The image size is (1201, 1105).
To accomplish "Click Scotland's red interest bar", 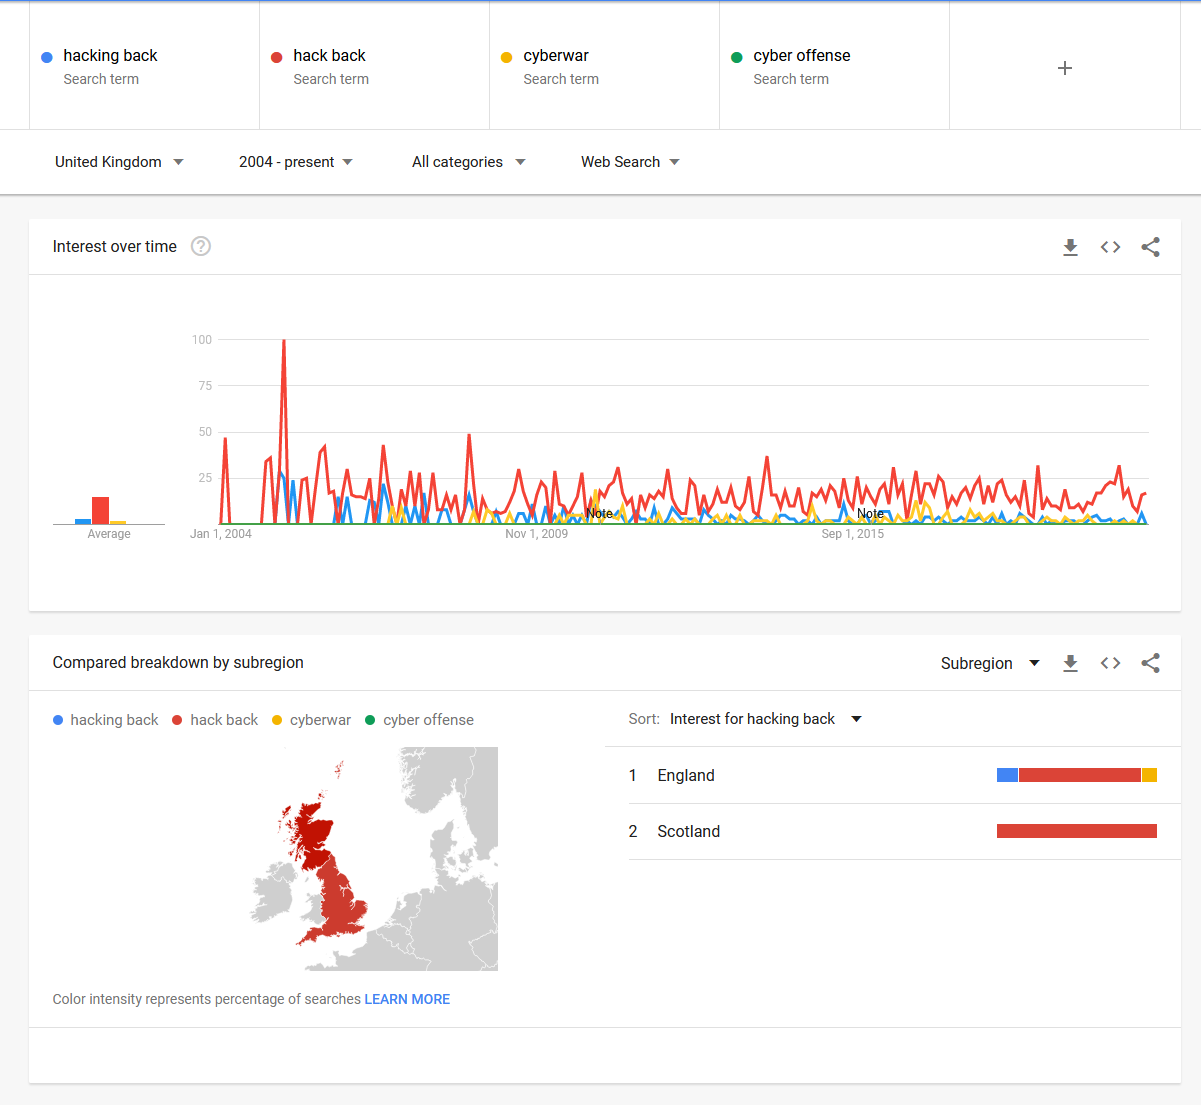I will [1077, 831].
